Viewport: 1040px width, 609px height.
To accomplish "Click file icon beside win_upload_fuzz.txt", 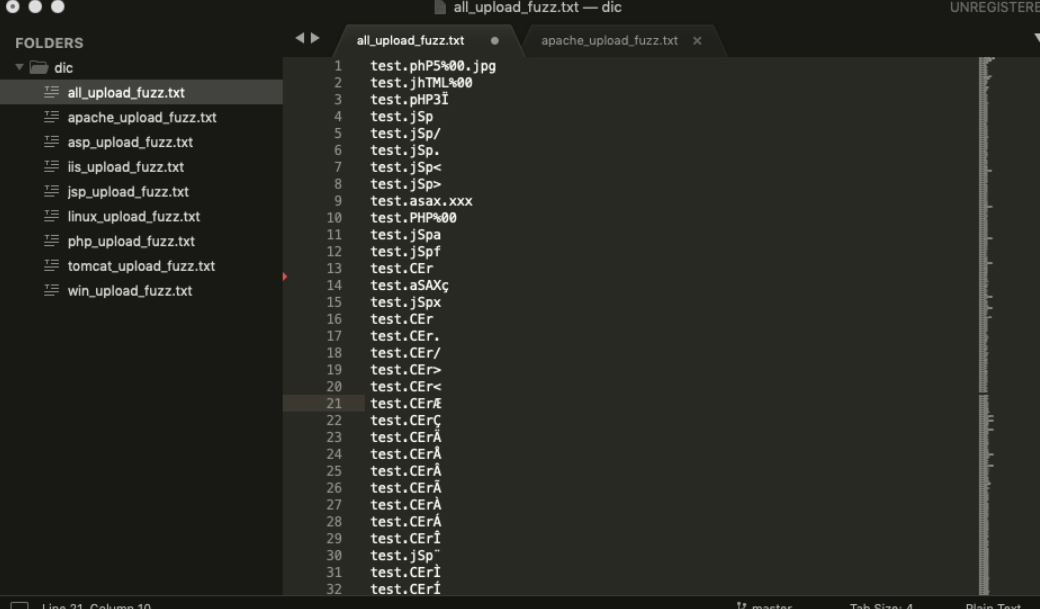I will pos(52,291).
